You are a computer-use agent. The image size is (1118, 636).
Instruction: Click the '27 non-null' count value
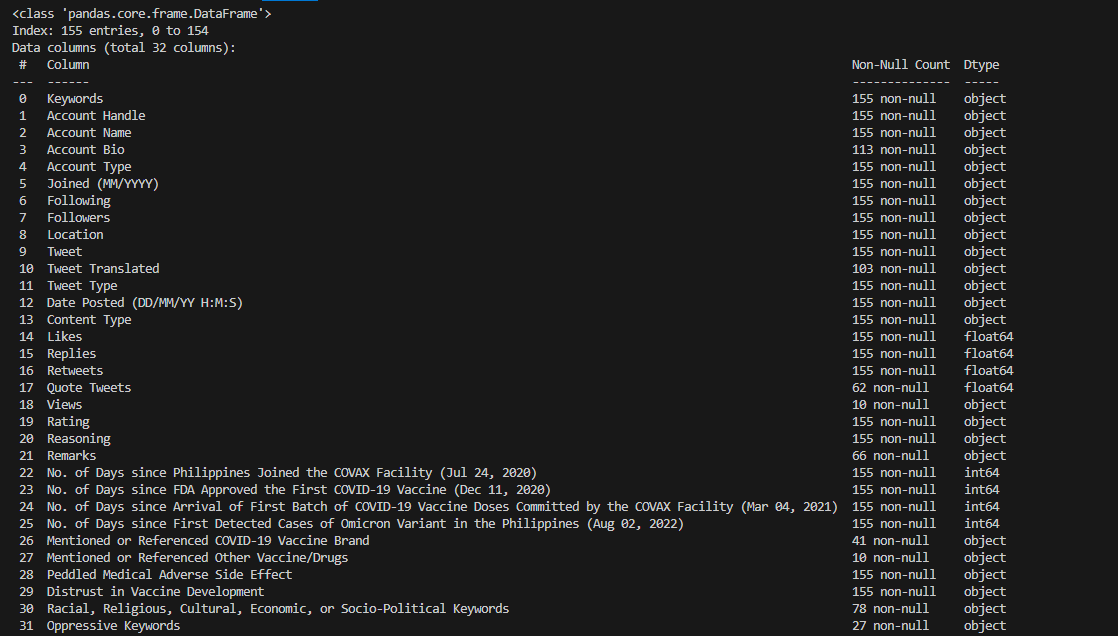point(891,626)
